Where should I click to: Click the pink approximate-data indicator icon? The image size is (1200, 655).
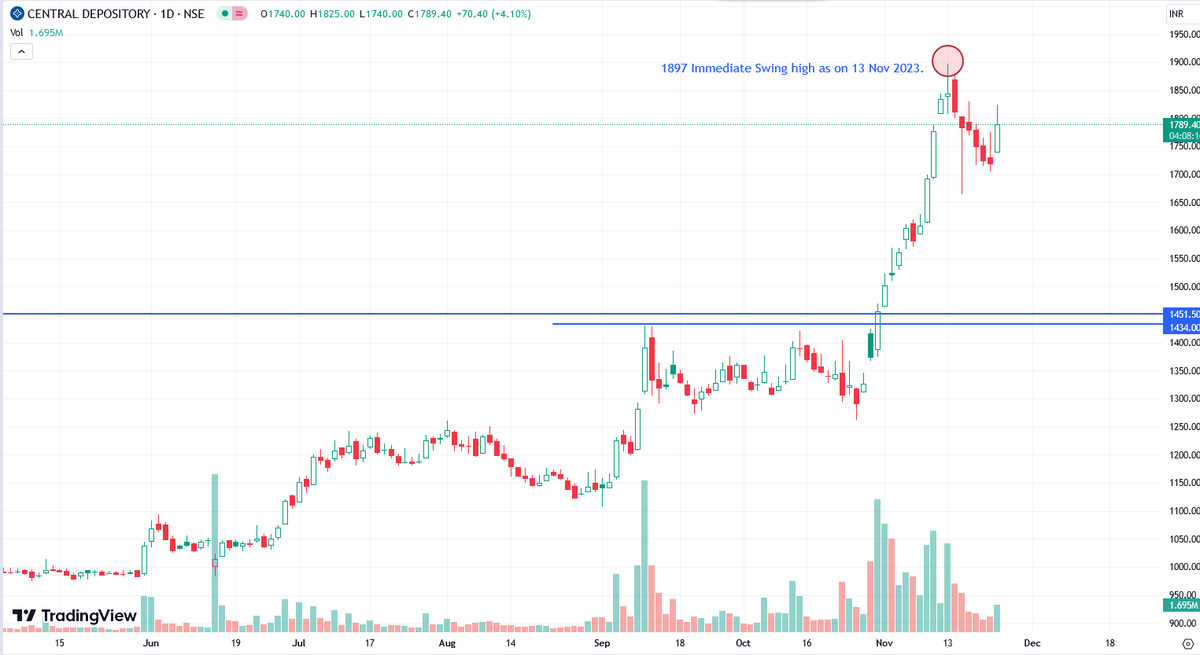(x=238, y=14)
